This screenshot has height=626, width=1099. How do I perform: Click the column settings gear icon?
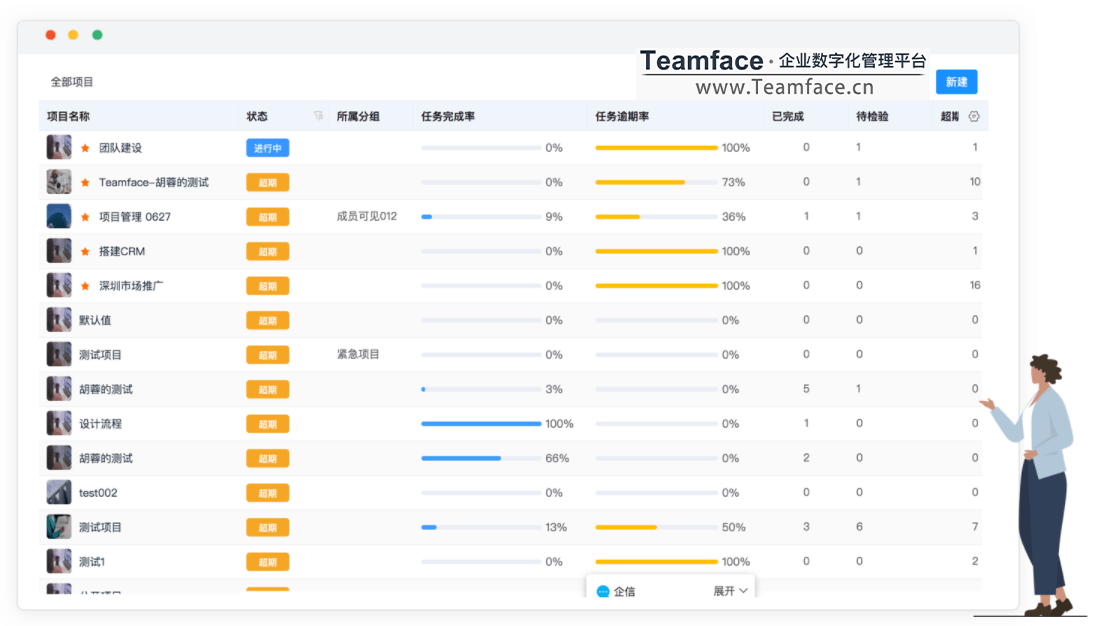click(x=974, y=116)
